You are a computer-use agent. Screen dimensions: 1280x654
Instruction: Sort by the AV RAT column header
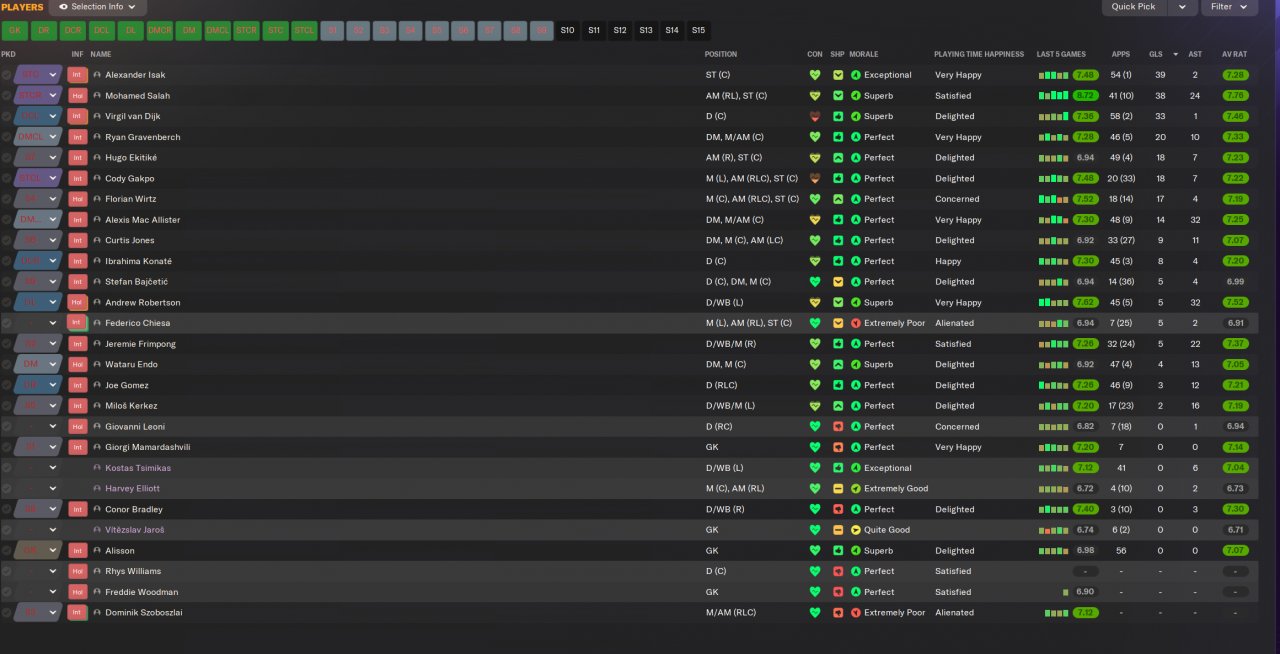tap(1234, 54)
